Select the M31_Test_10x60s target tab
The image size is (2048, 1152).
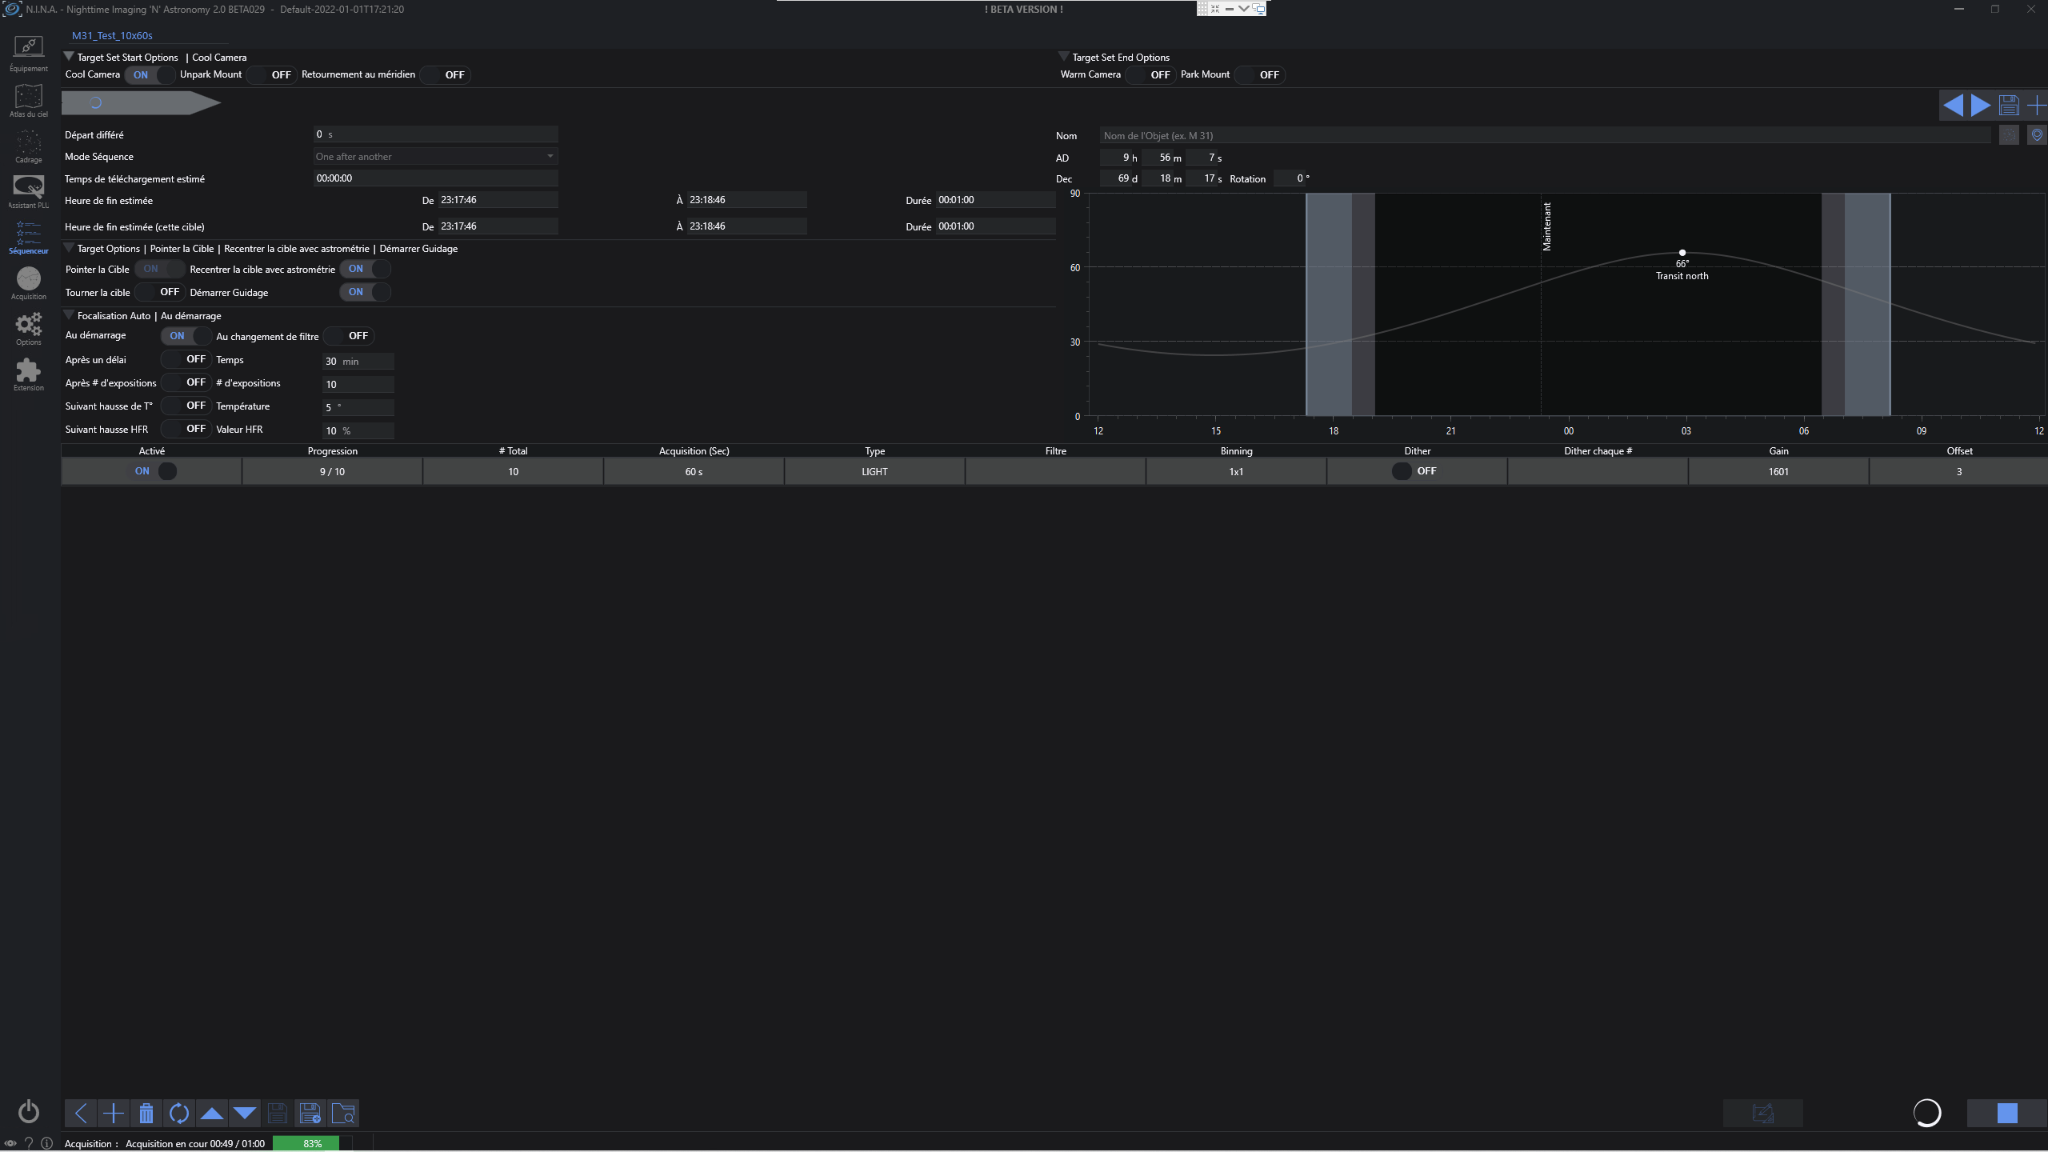pyautogui.click(x=112, y=36)
